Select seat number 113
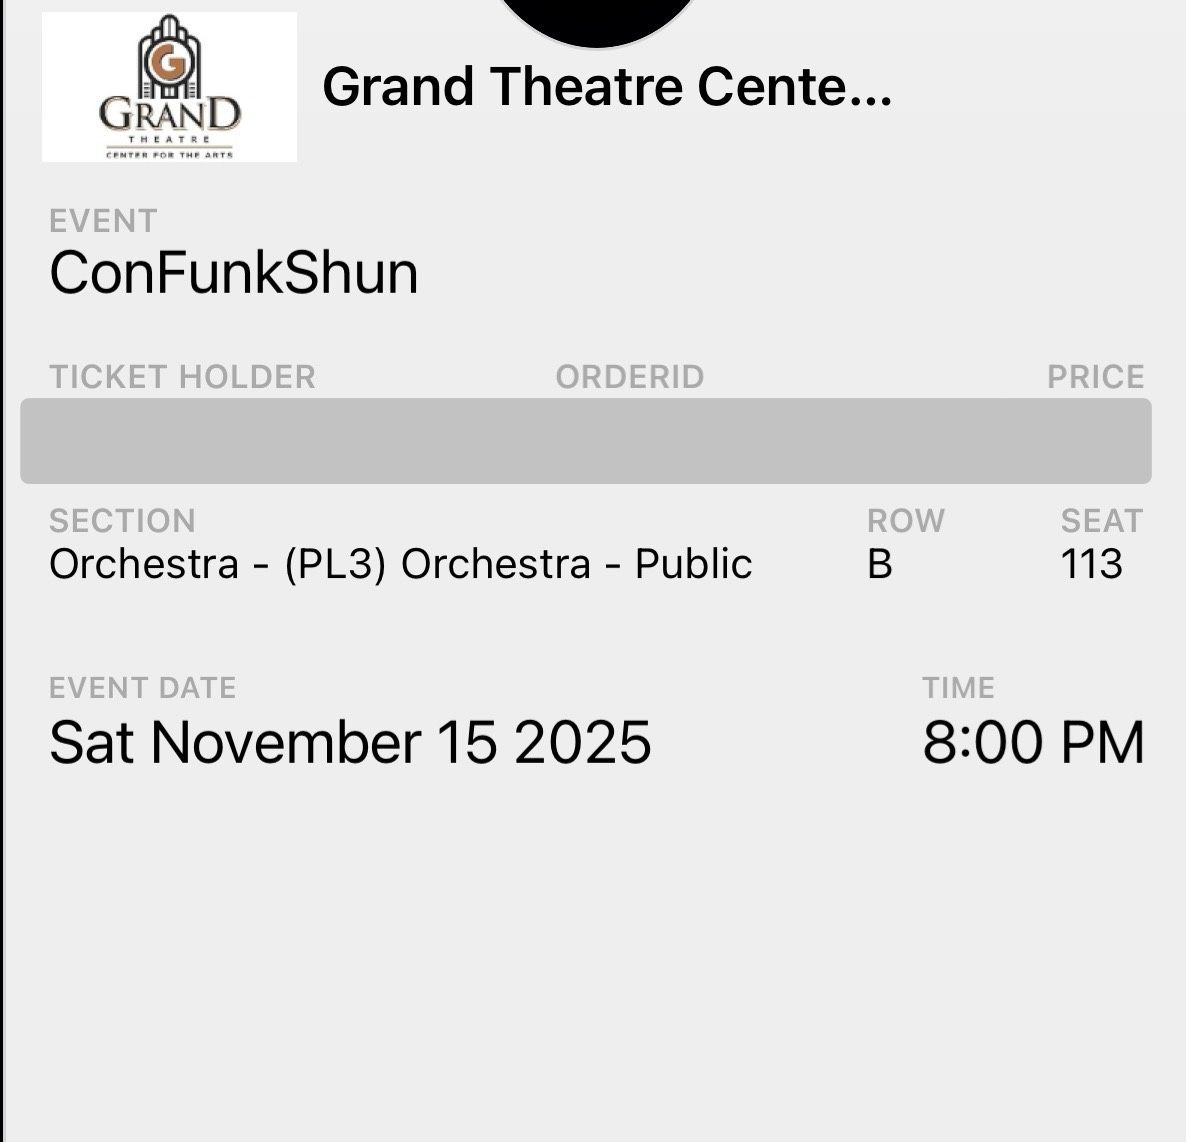Screen dimensions: 1186x1142 pos(1093,563)
